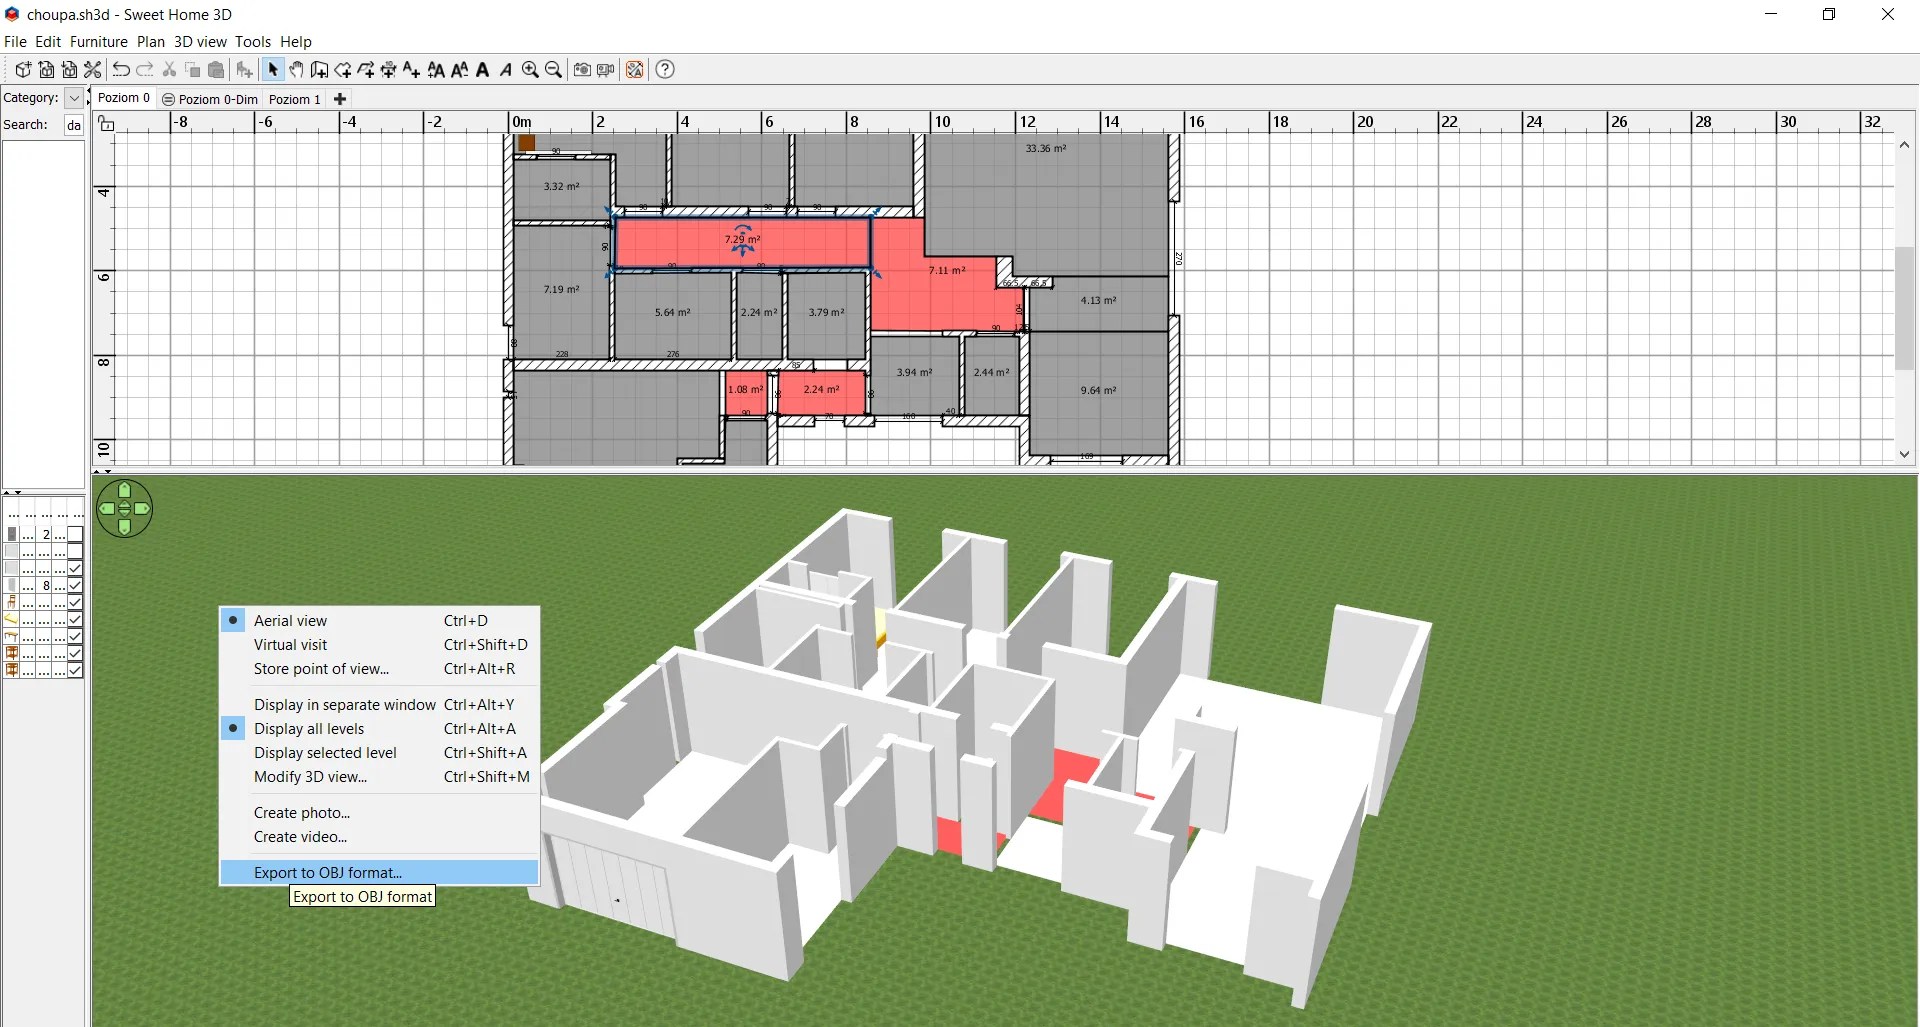Click the Bold text toolbar icon
The width and height of the screenshot is (1920, 1027).
[x=483, y=69]
